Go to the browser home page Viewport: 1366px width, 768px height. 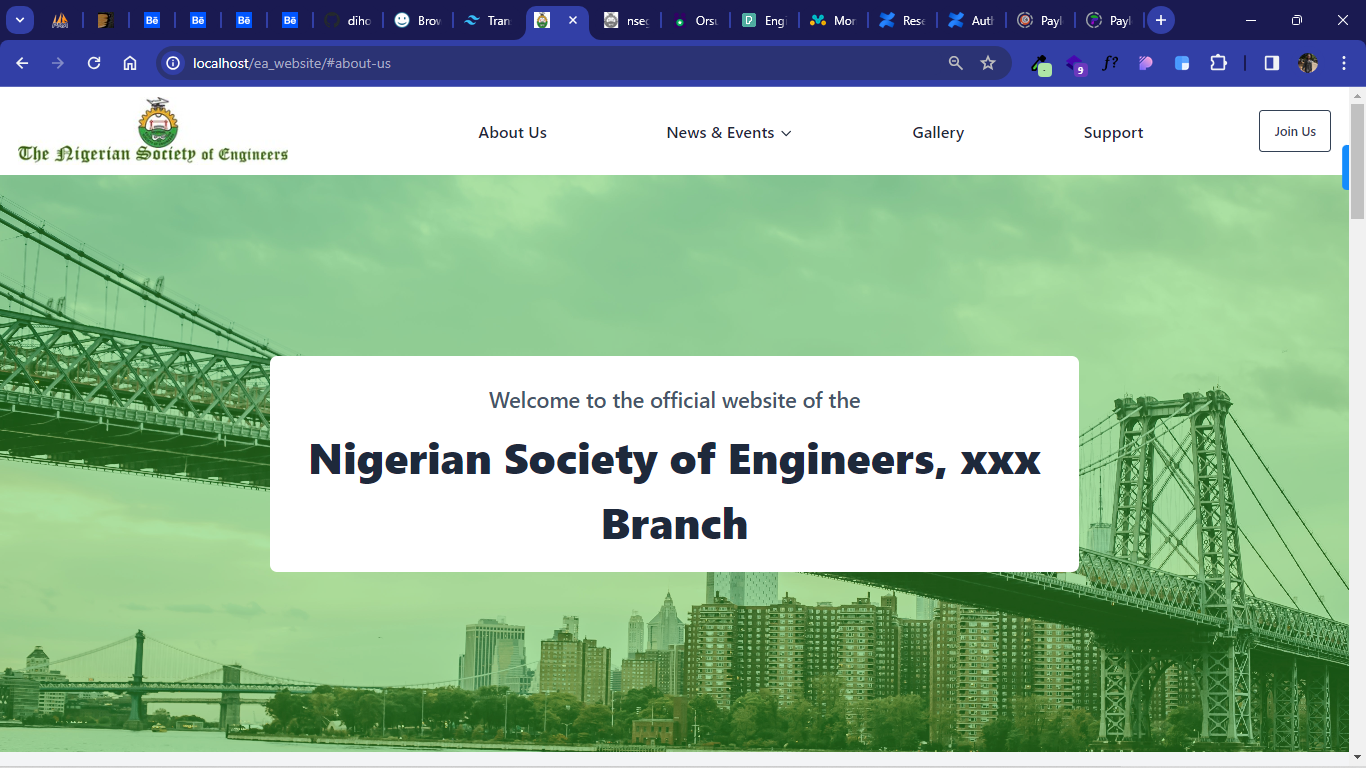(x=130, y=63)
